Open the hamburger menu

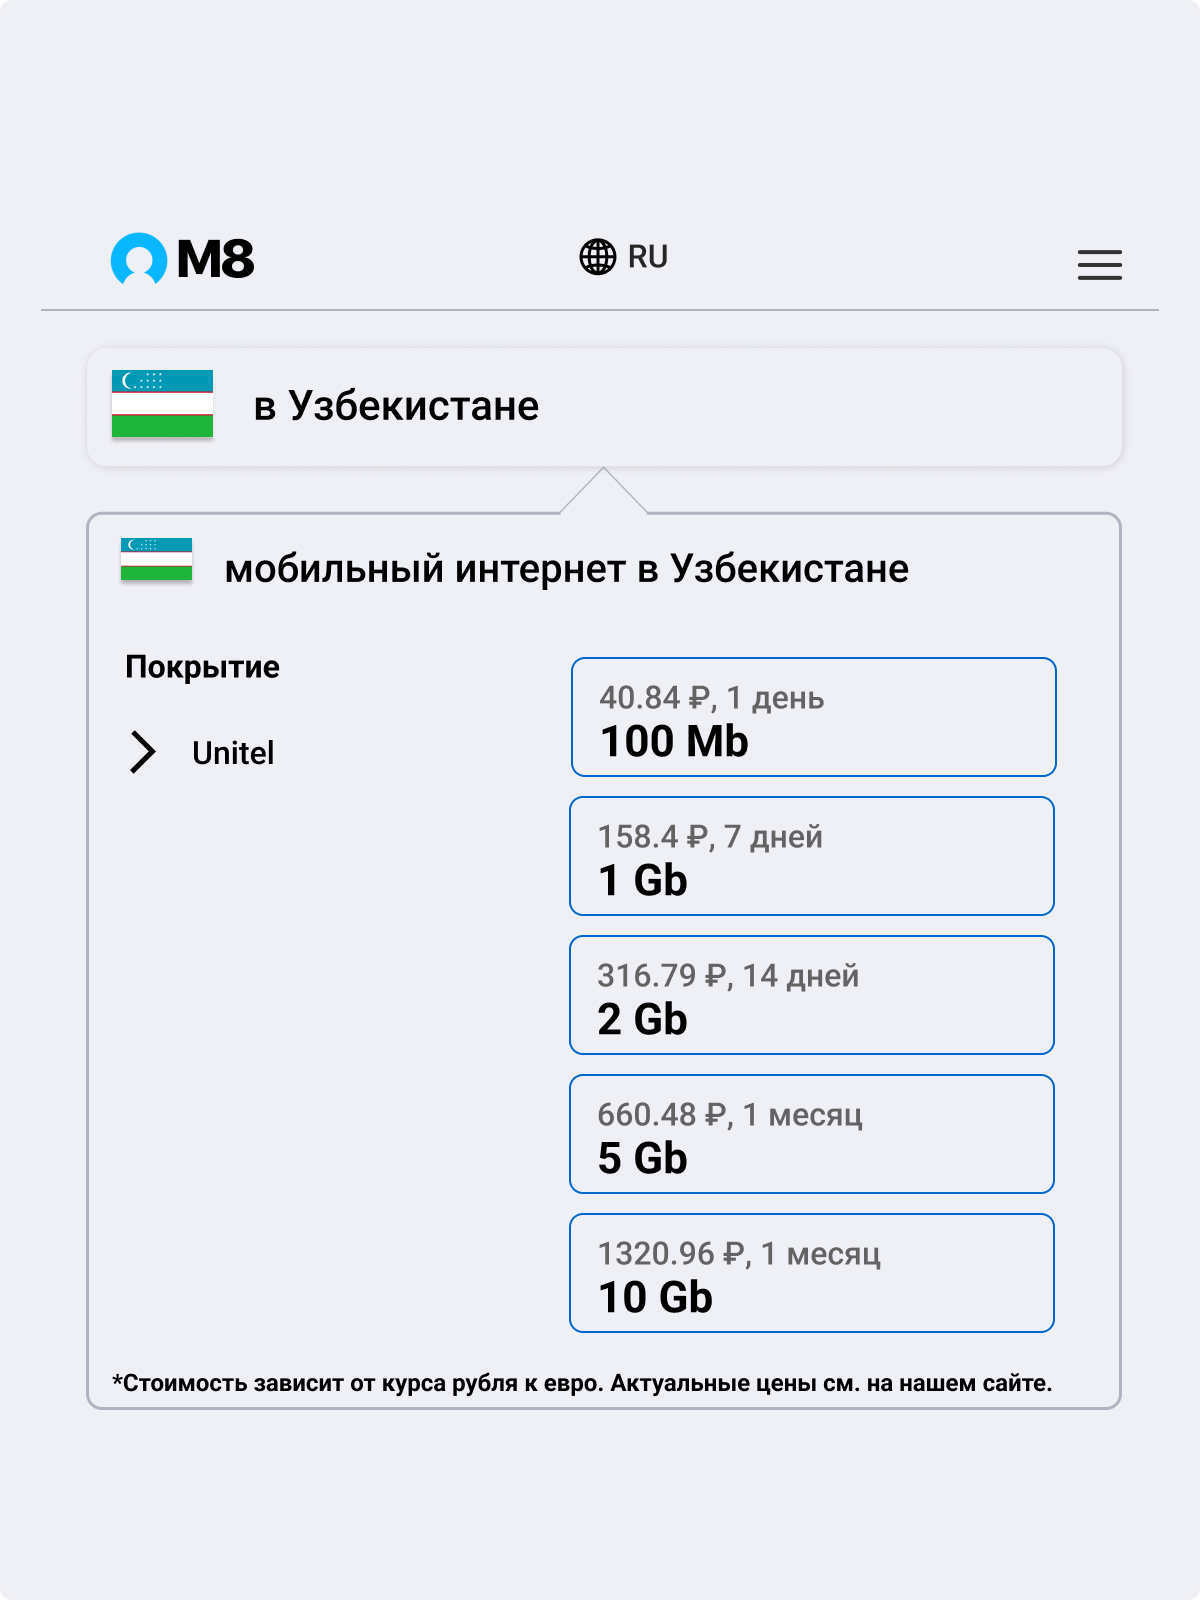pos(1100,265)
